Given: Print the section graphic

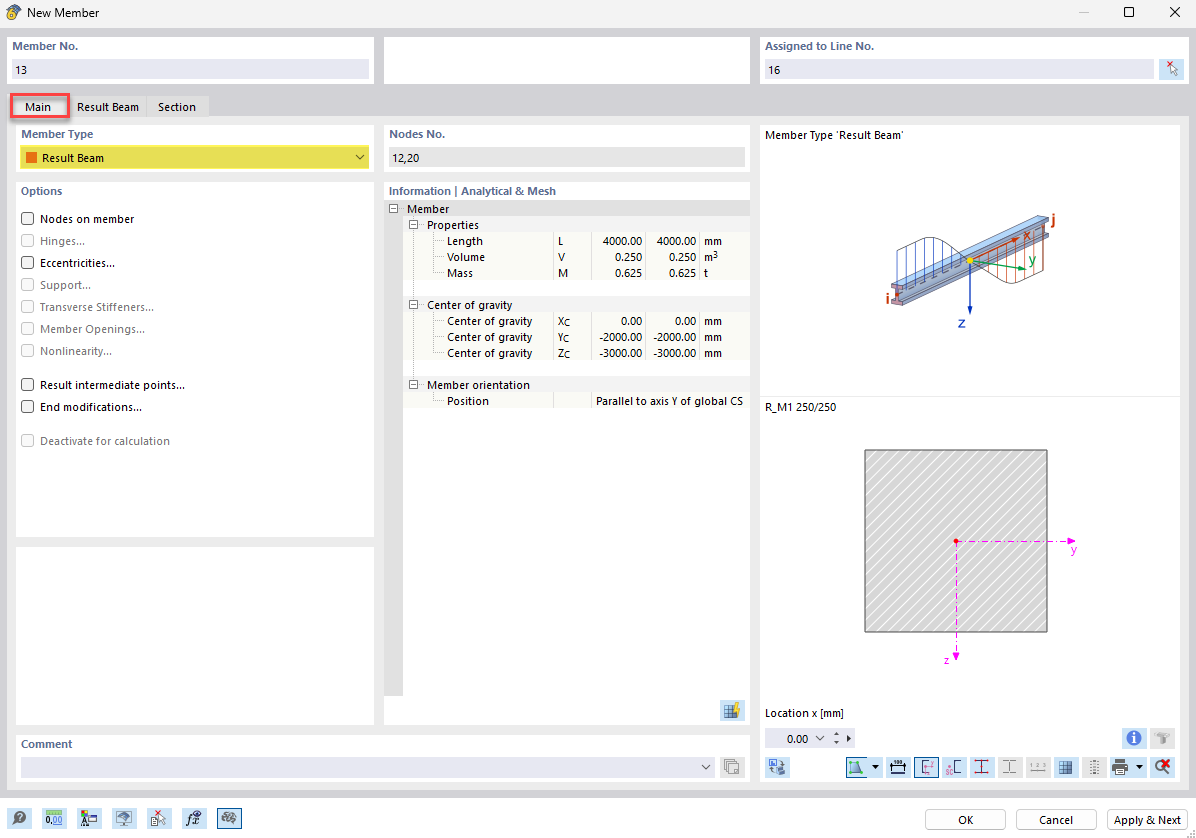Looking at the screenshot, I should [x=1120, y=767].
